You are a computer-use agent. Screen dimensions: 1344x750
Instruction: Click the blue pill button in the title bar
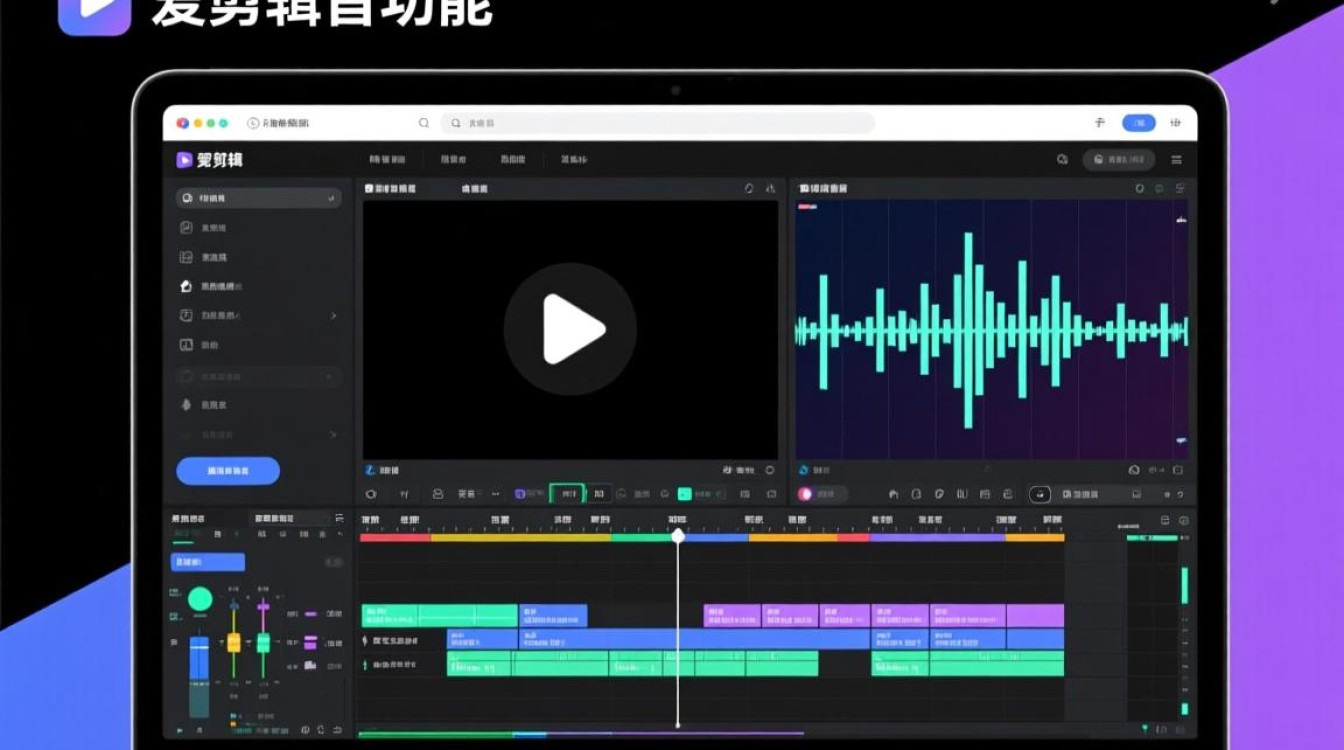pos(1138,123)
